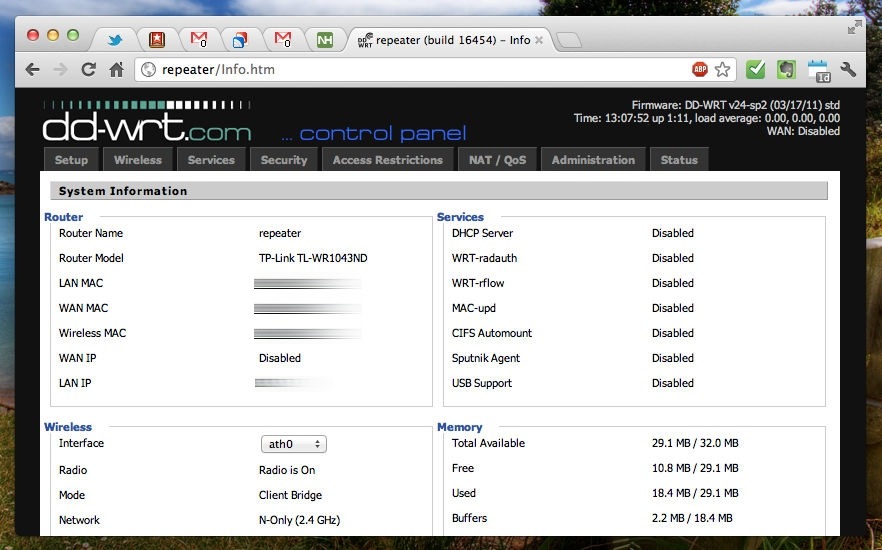Open the Services tab
Viewport: 882px width, 550px height.
[x=211, y=160]
